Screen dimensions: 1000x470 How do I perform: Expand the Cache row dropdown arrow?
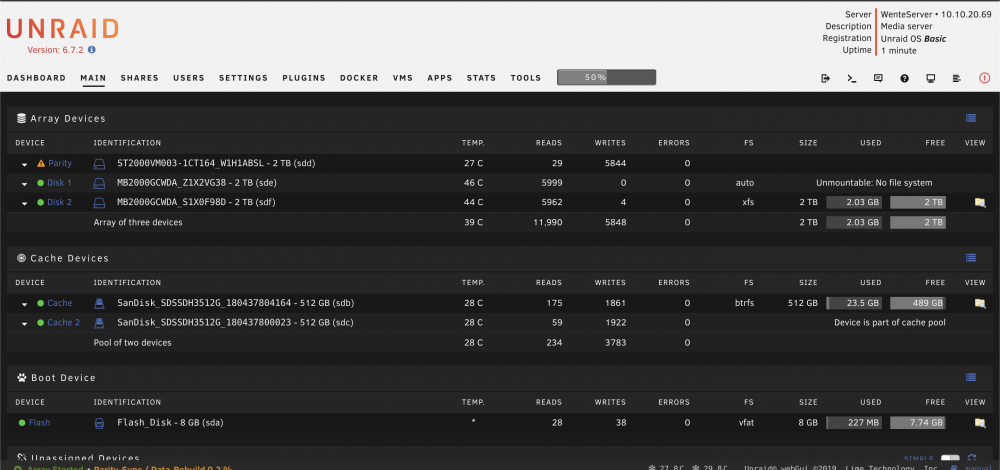click(24, 304)
